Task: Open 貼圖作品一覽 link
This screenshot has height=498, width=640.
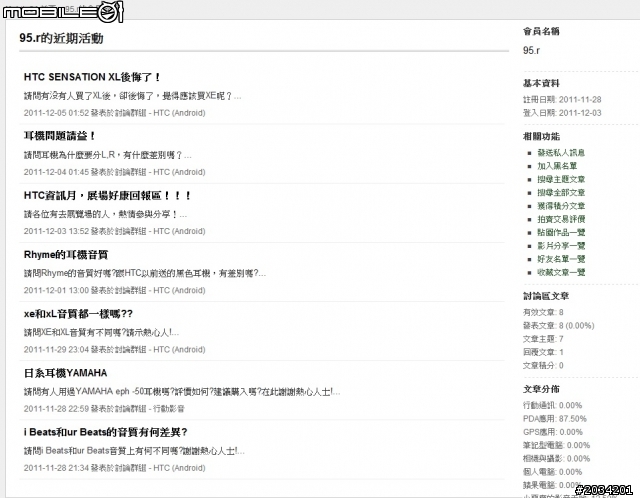Action: (561, 232)
